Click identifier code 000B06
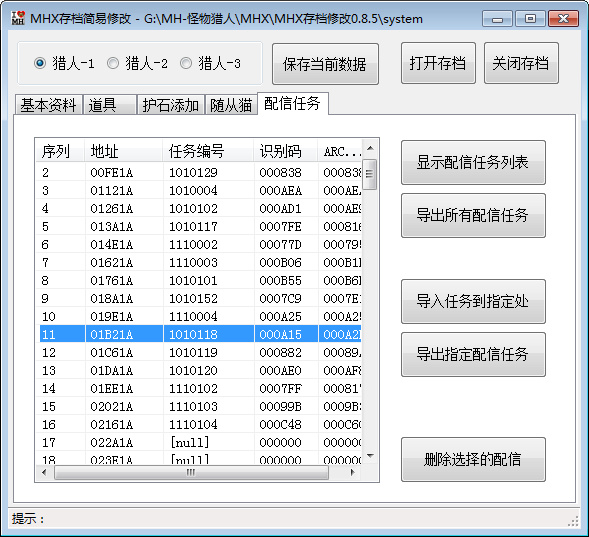Image resolution: width=589 pixels, height=537 pixels. [x=280, y=262]
